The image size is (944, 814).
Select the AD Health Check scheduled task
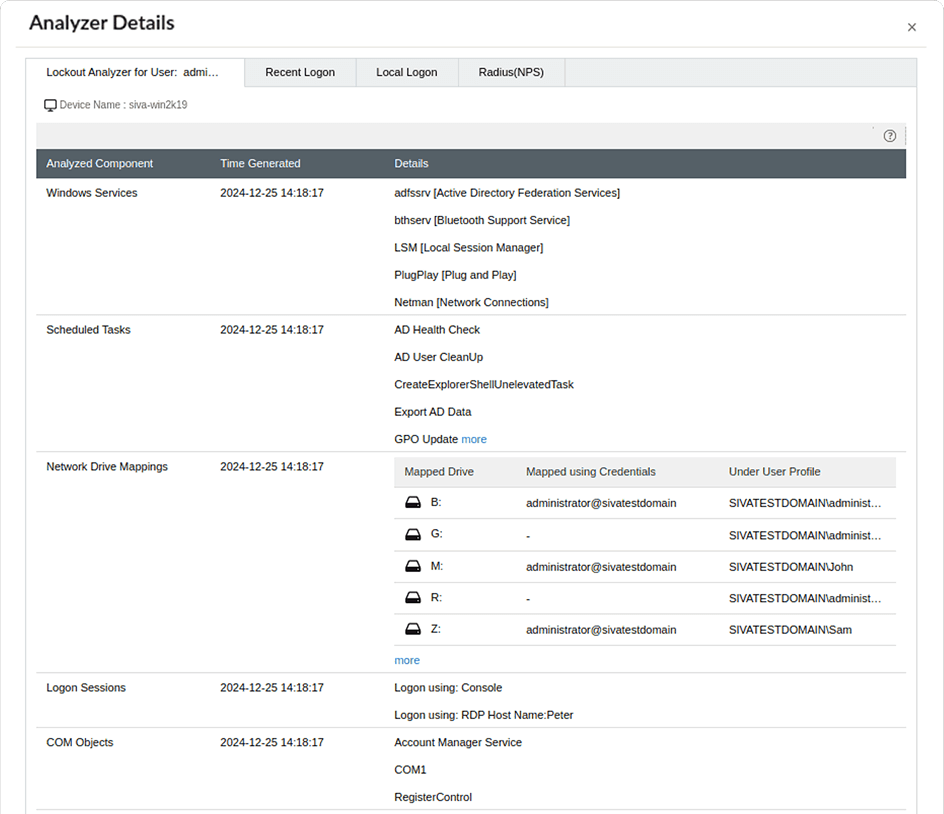click(x=437, y=329)
